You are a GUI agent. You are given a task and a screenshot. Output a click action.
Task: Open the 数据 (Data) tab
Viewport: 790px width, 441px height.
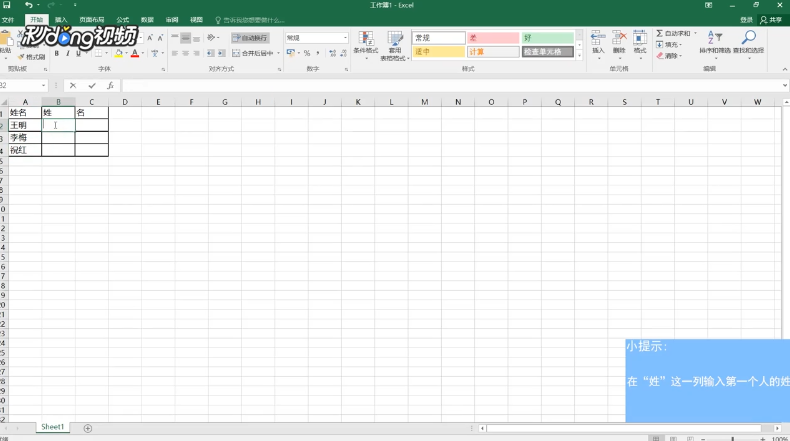147,20
